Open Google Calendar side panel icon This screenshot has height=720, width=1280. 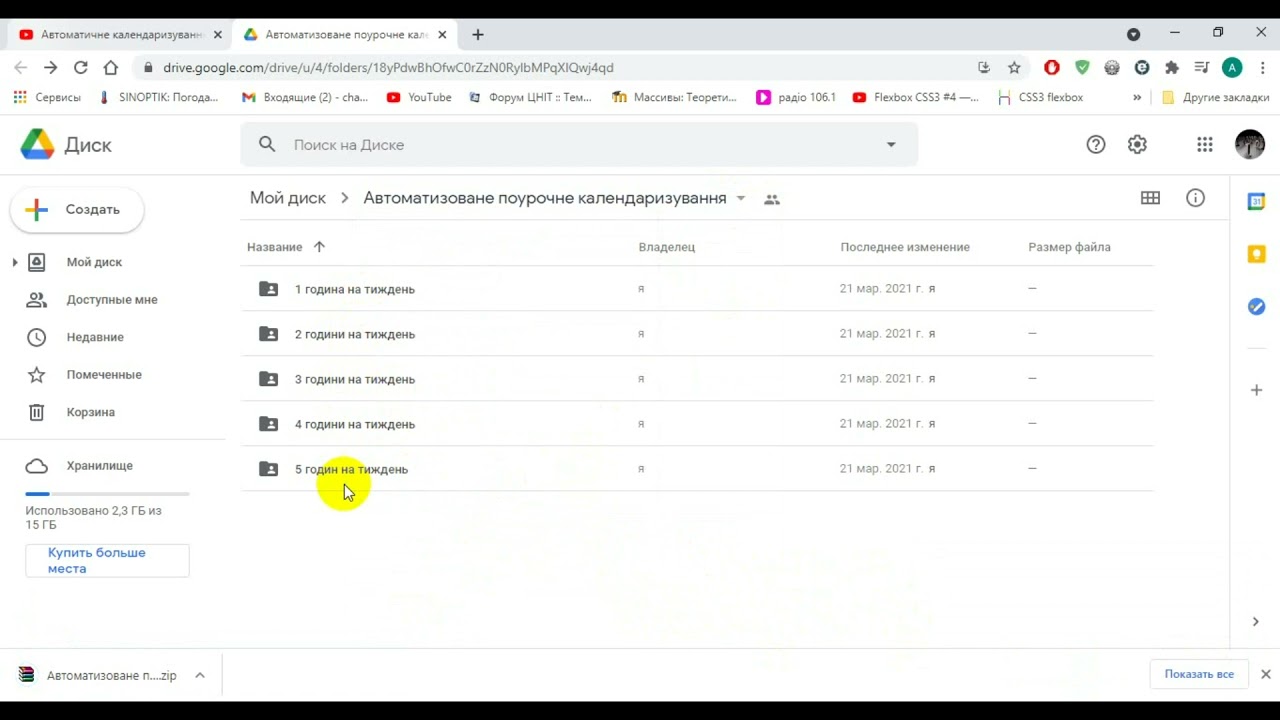pos(1257,201)
